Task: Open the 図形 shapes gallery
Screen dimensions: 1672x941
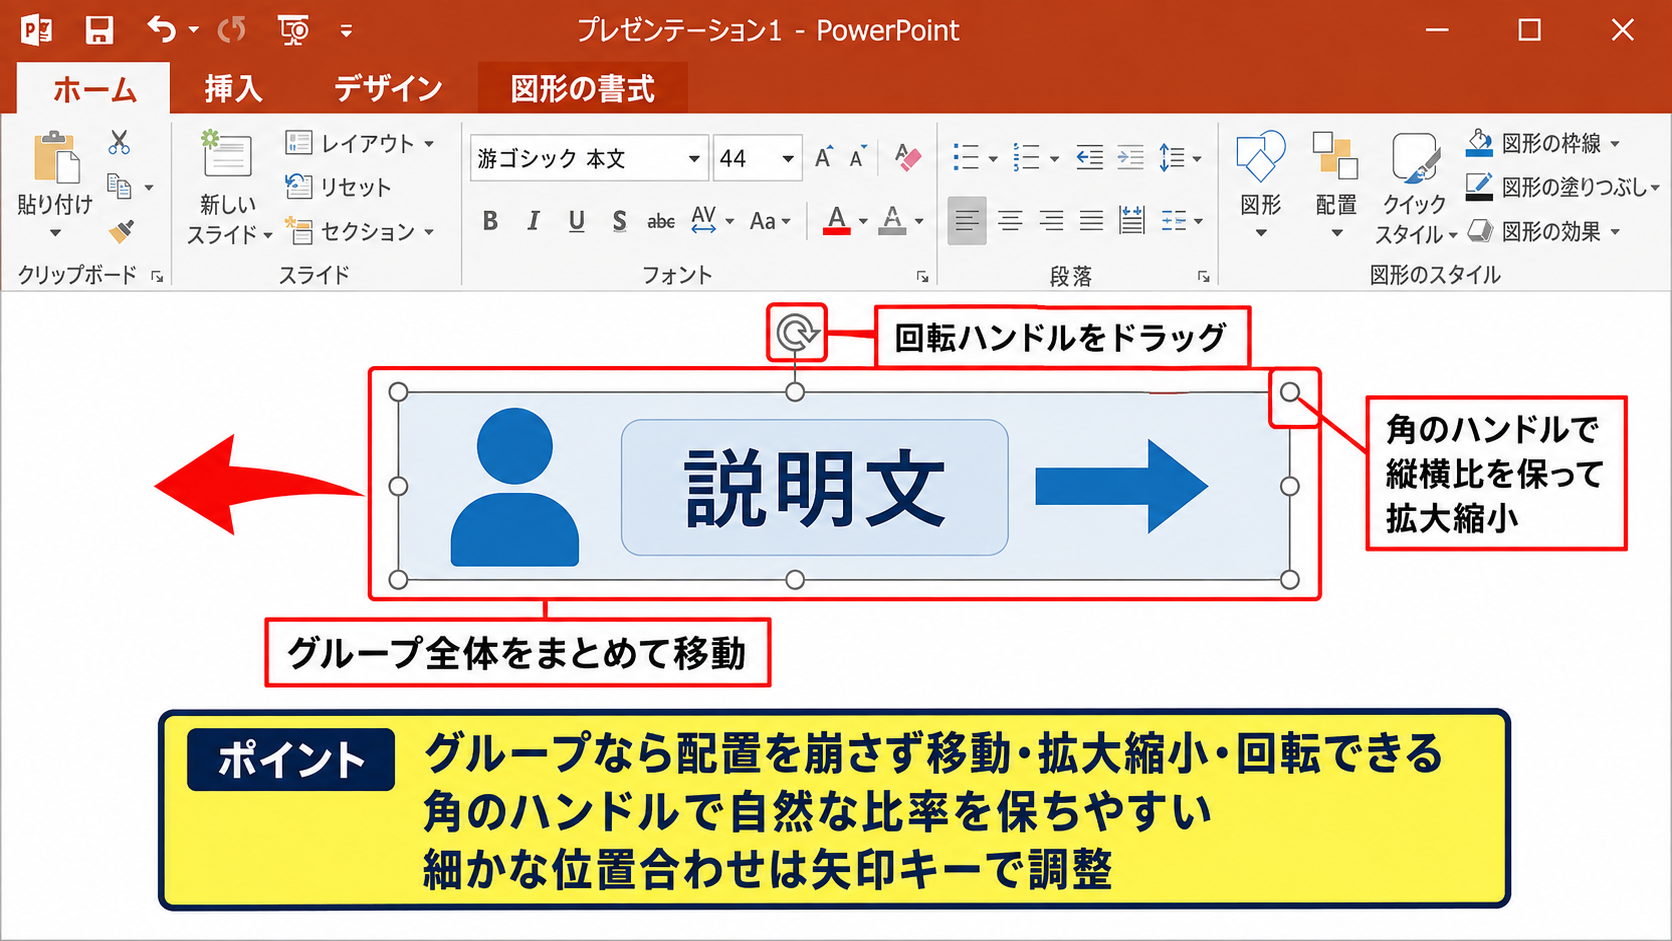Action: click(x=1260, y=186)
